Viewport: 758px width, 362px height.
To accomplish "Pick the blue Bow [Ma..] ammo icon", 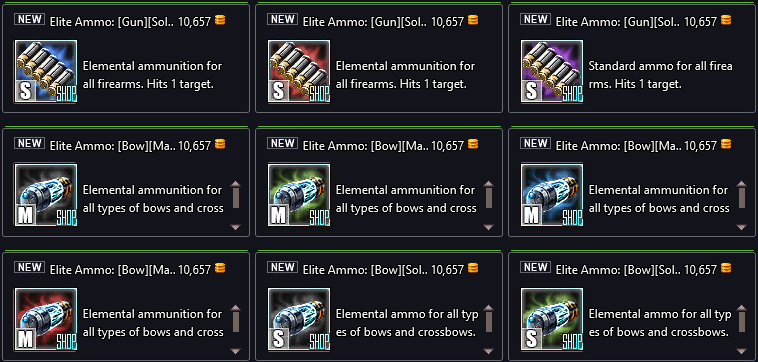I will point(552,195).
